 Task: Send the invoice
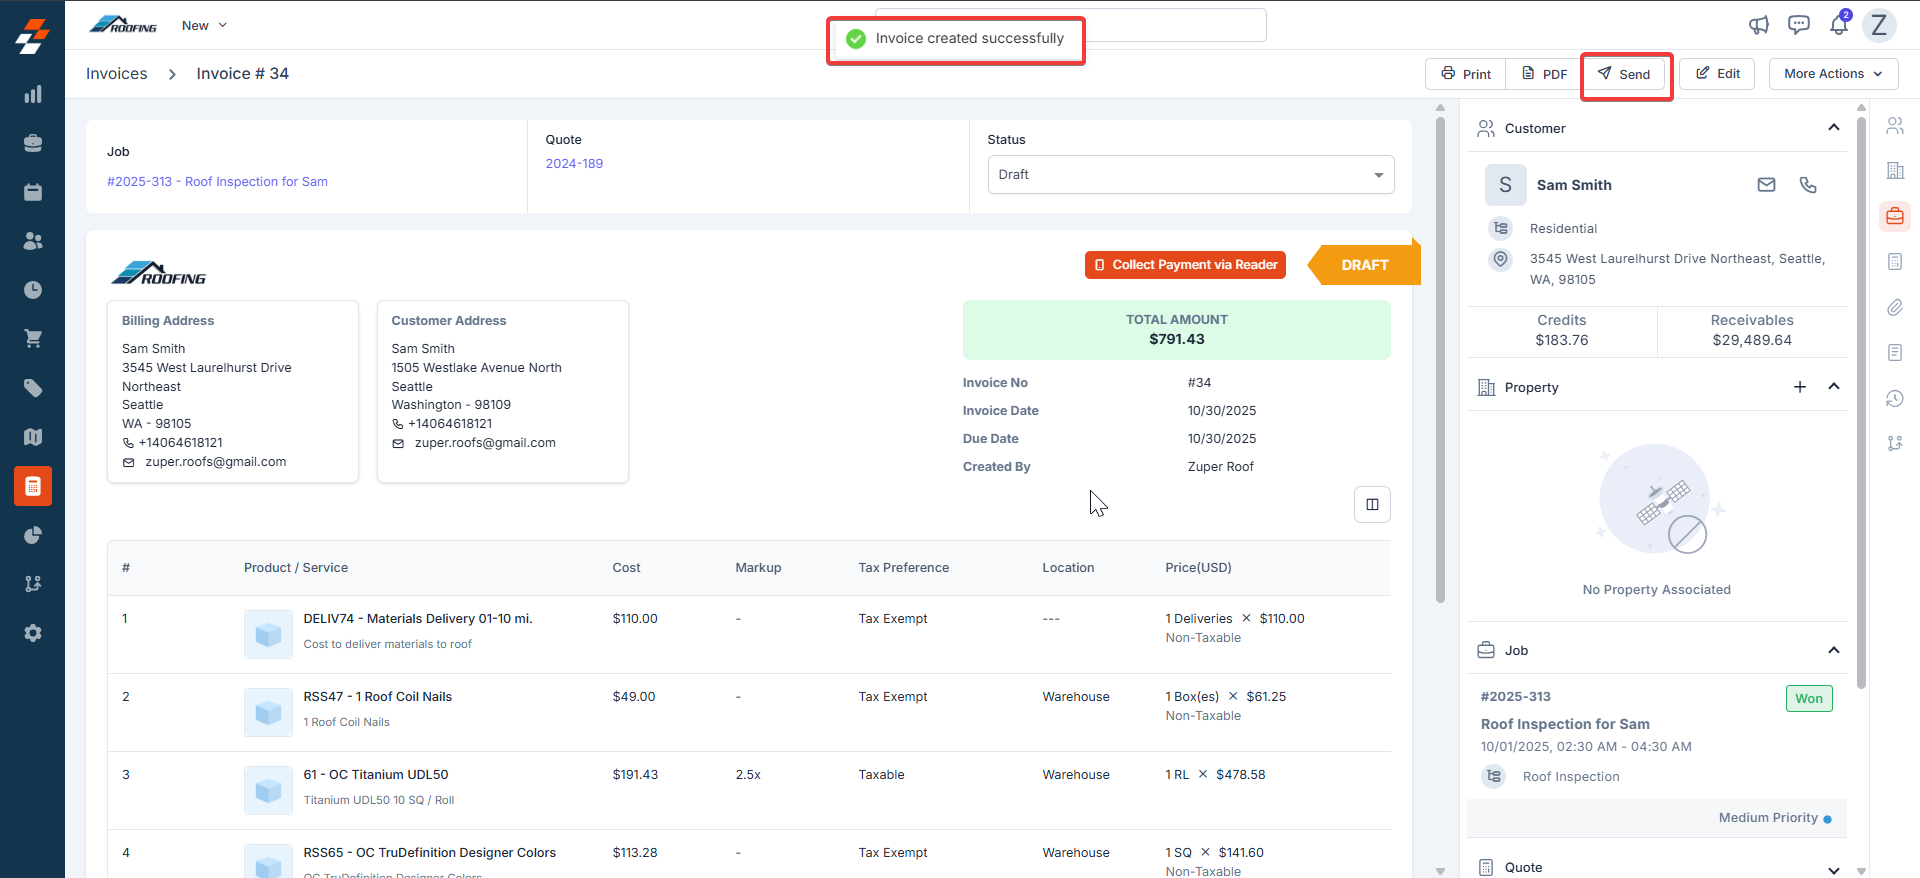[1624, 74]
